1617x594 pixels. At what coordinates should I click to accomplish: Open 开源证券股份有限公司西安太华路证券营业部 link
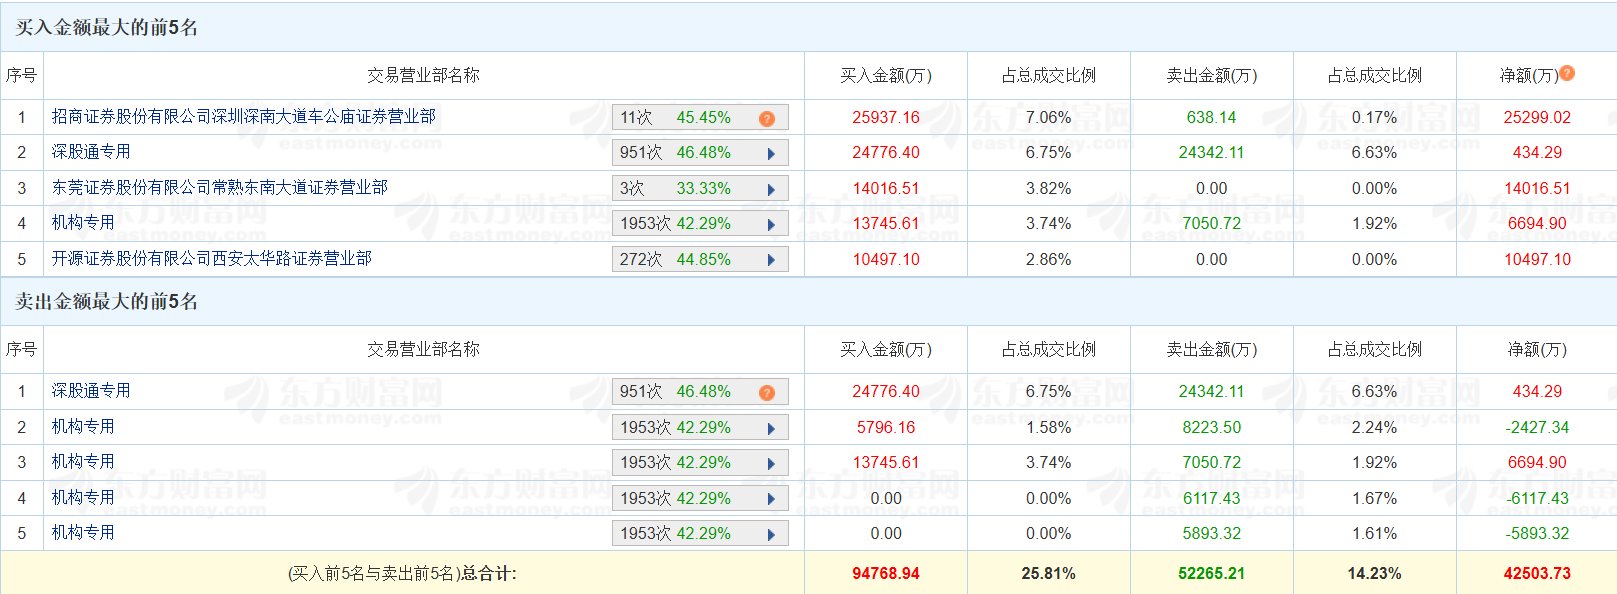pyautogui.click(x=212, y=259)
